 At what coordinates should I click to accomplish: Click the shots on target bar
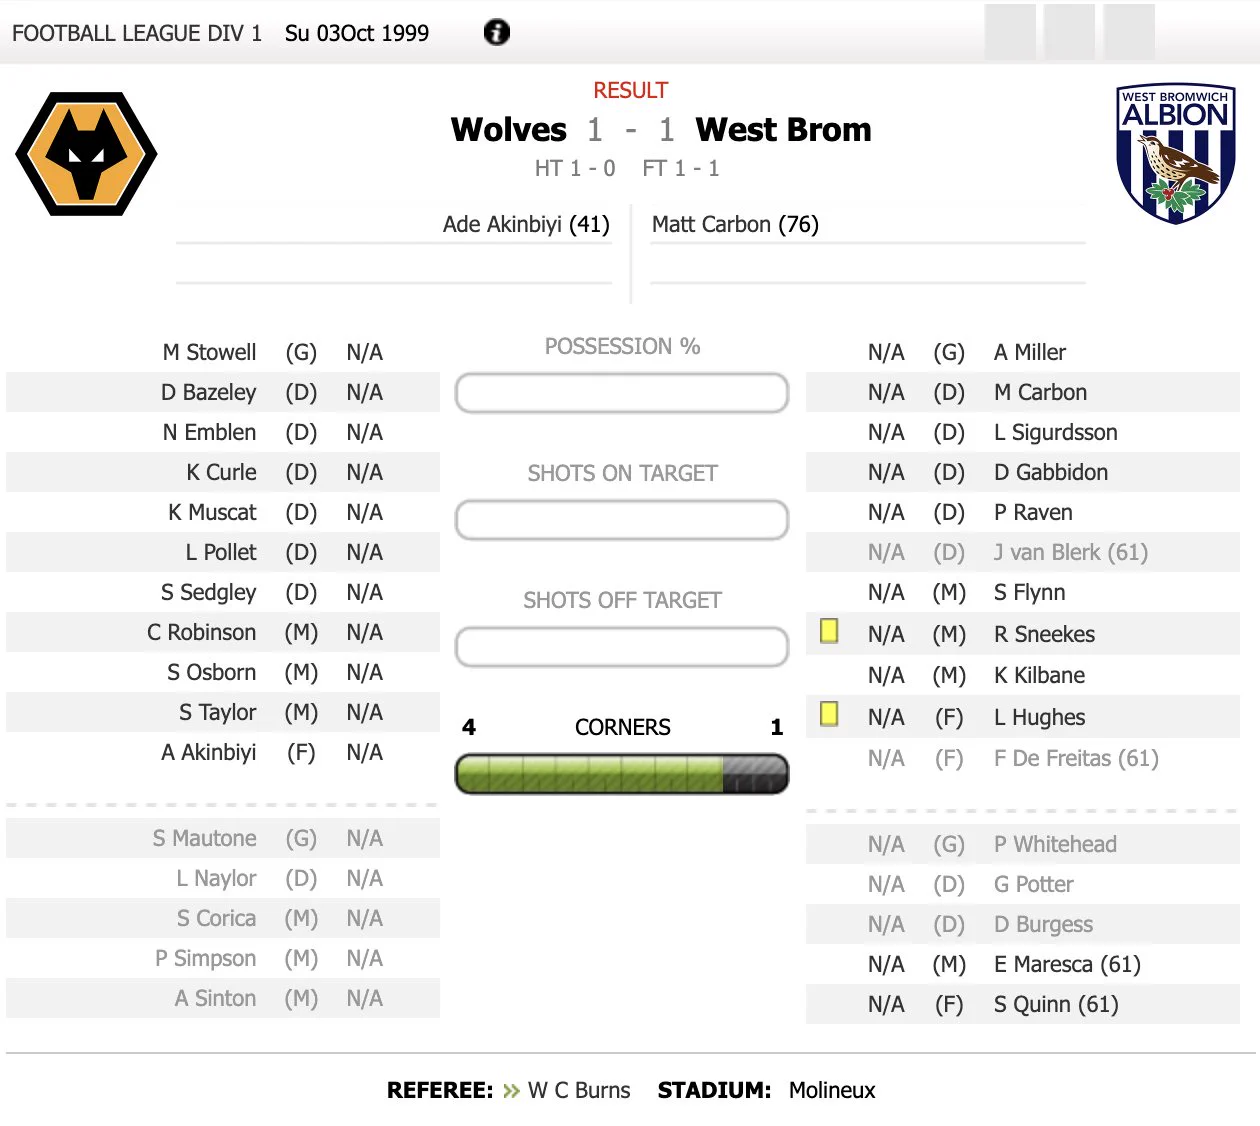pyautogui.click(x=622, y=520)
